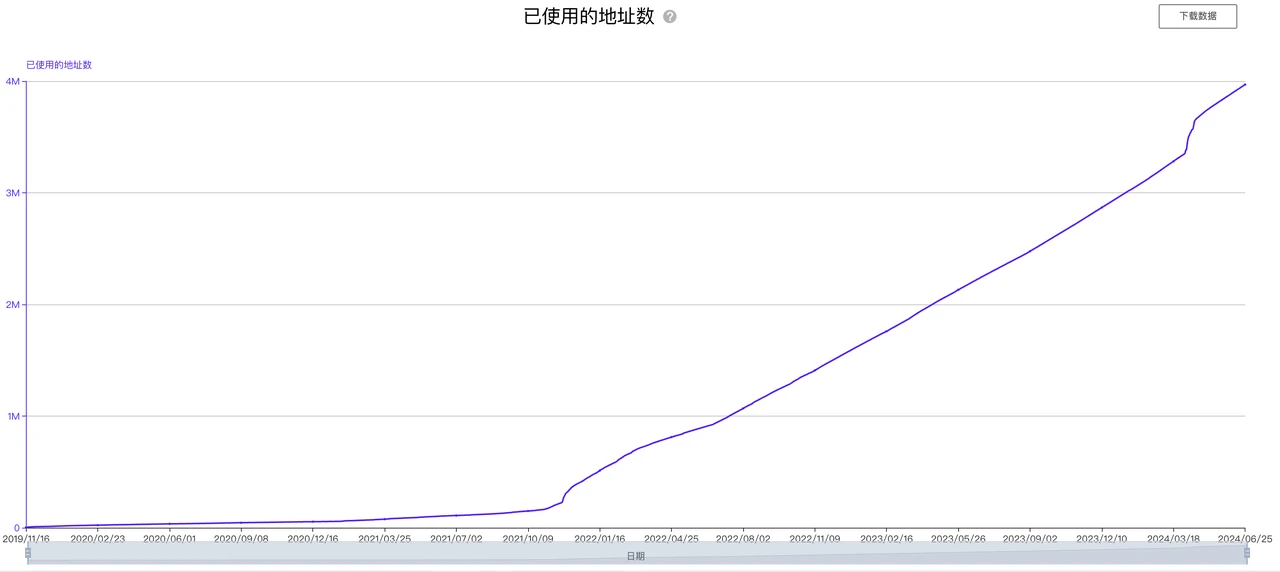Viewport: 1280px width, 572px height.
Task: Select the 2019/11/16 x-axis date label
Action: (26, 538)
